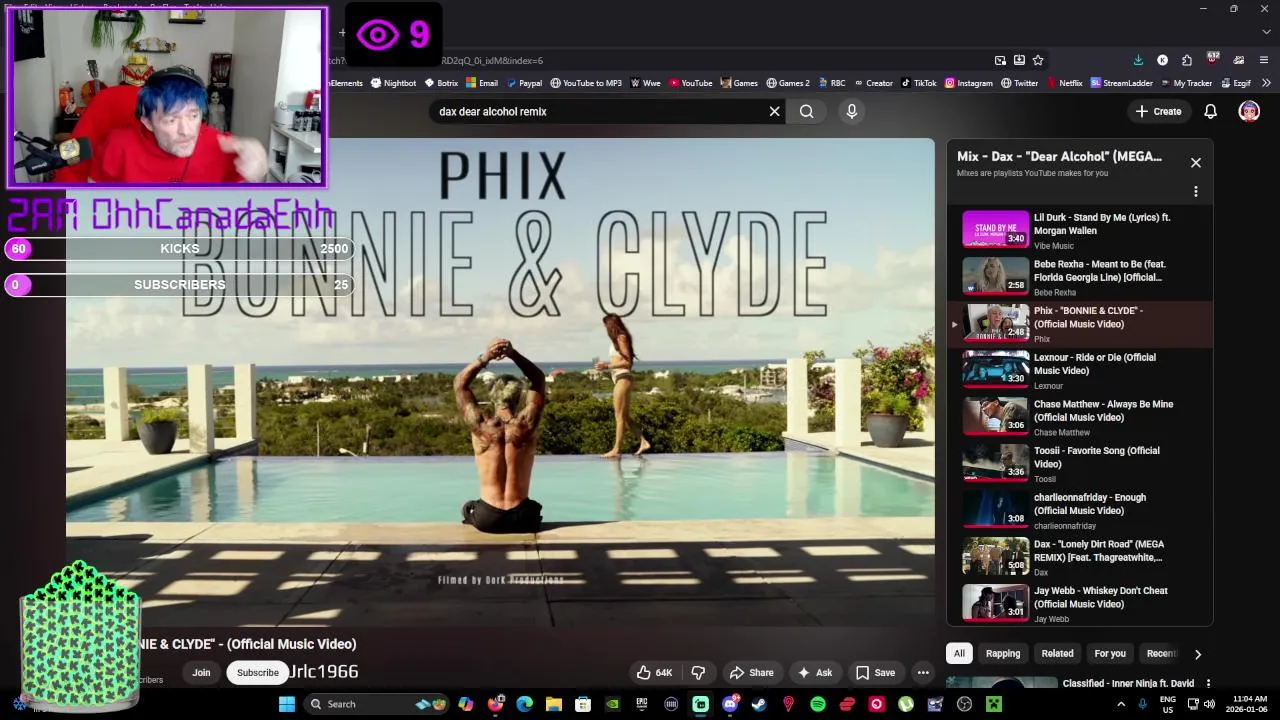Clear the YouTube search box text

pyautogui.click(x=774, y=111)
